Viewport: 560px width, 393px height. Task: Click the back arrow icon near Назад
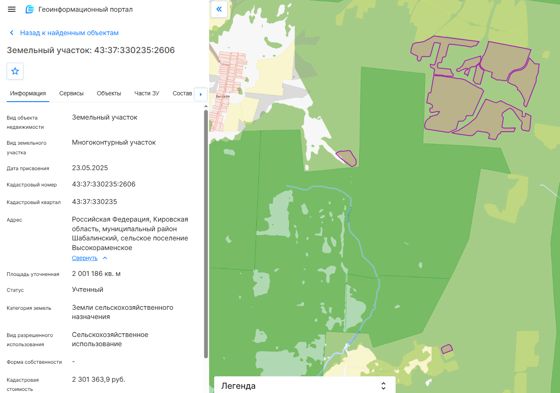[12, 33]
